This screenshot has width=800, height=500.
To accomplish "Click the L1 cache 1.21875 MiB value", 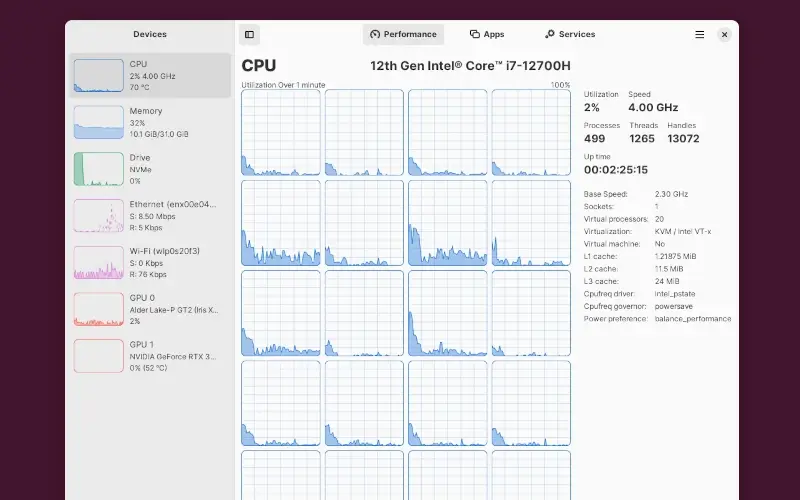I will [676, 256].
